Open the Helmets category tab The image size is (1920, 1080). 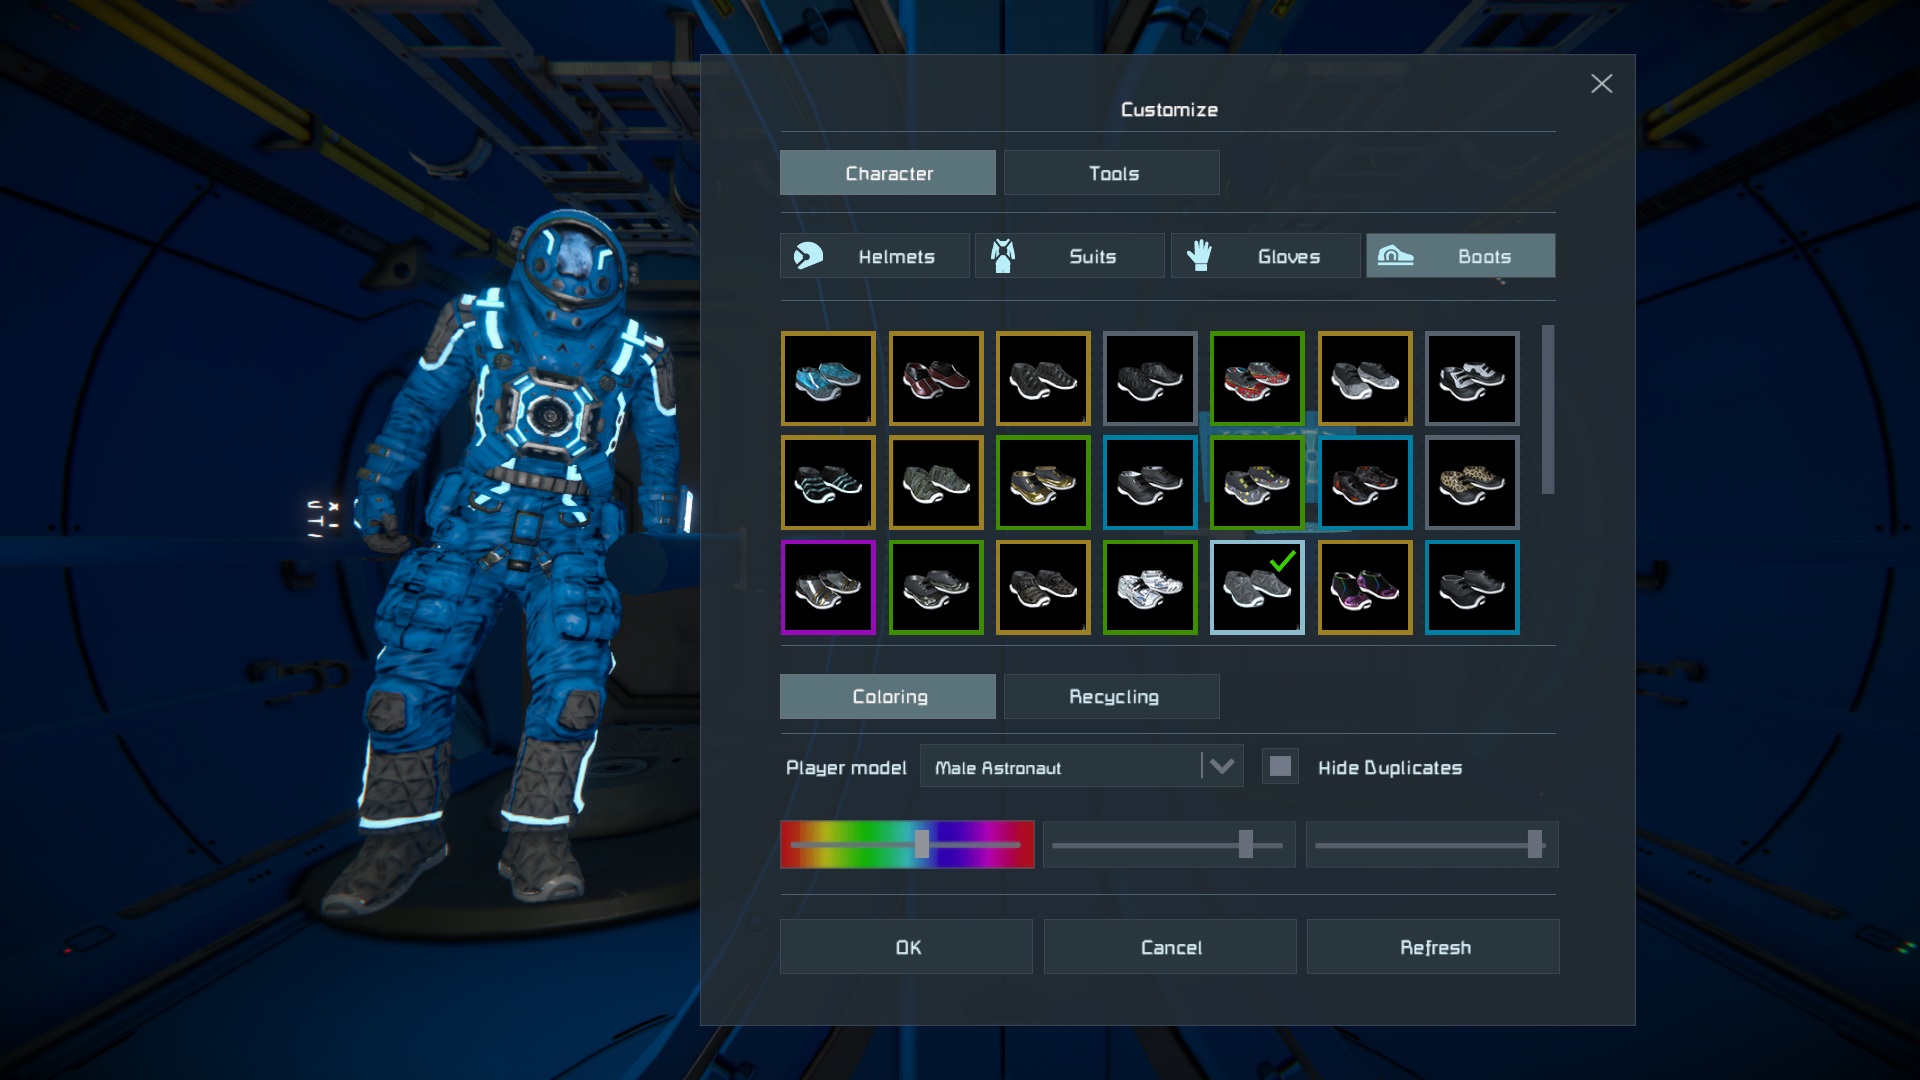pos(875,256)
